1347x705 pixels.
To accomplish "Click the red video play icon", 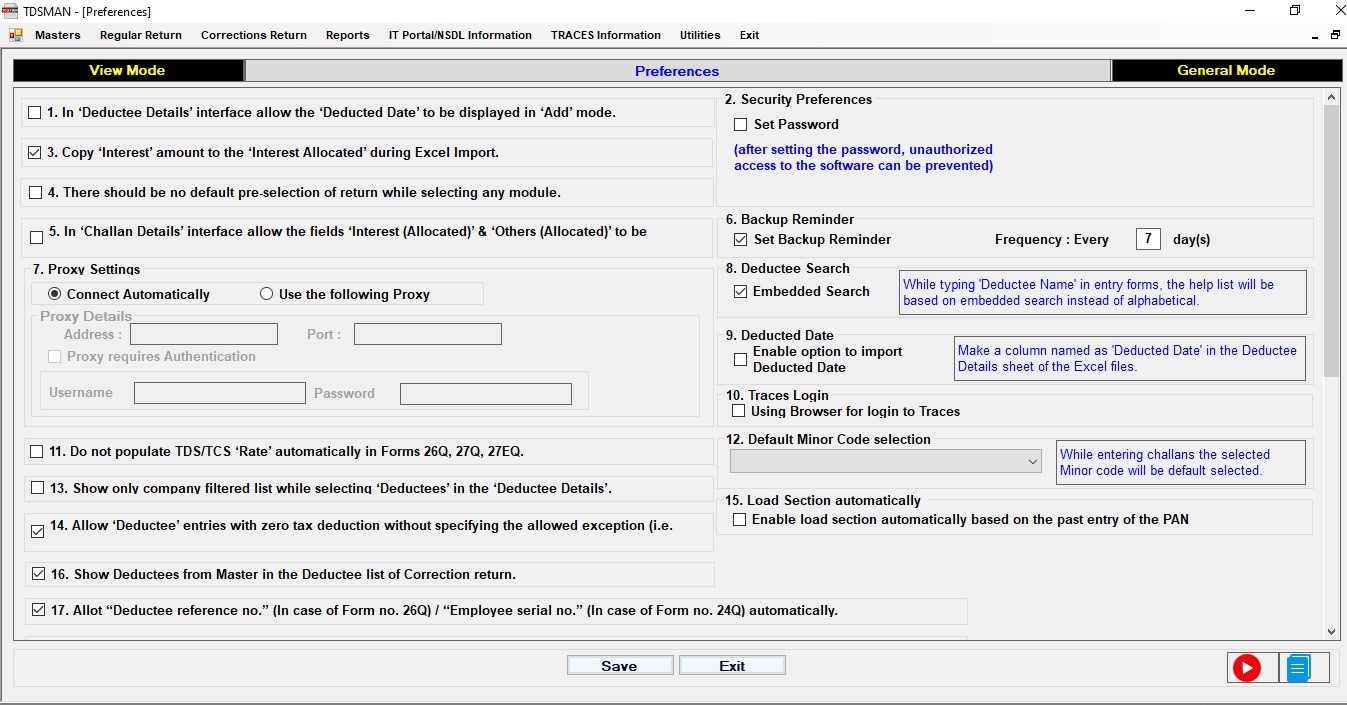I will (x=1246, y=667).
